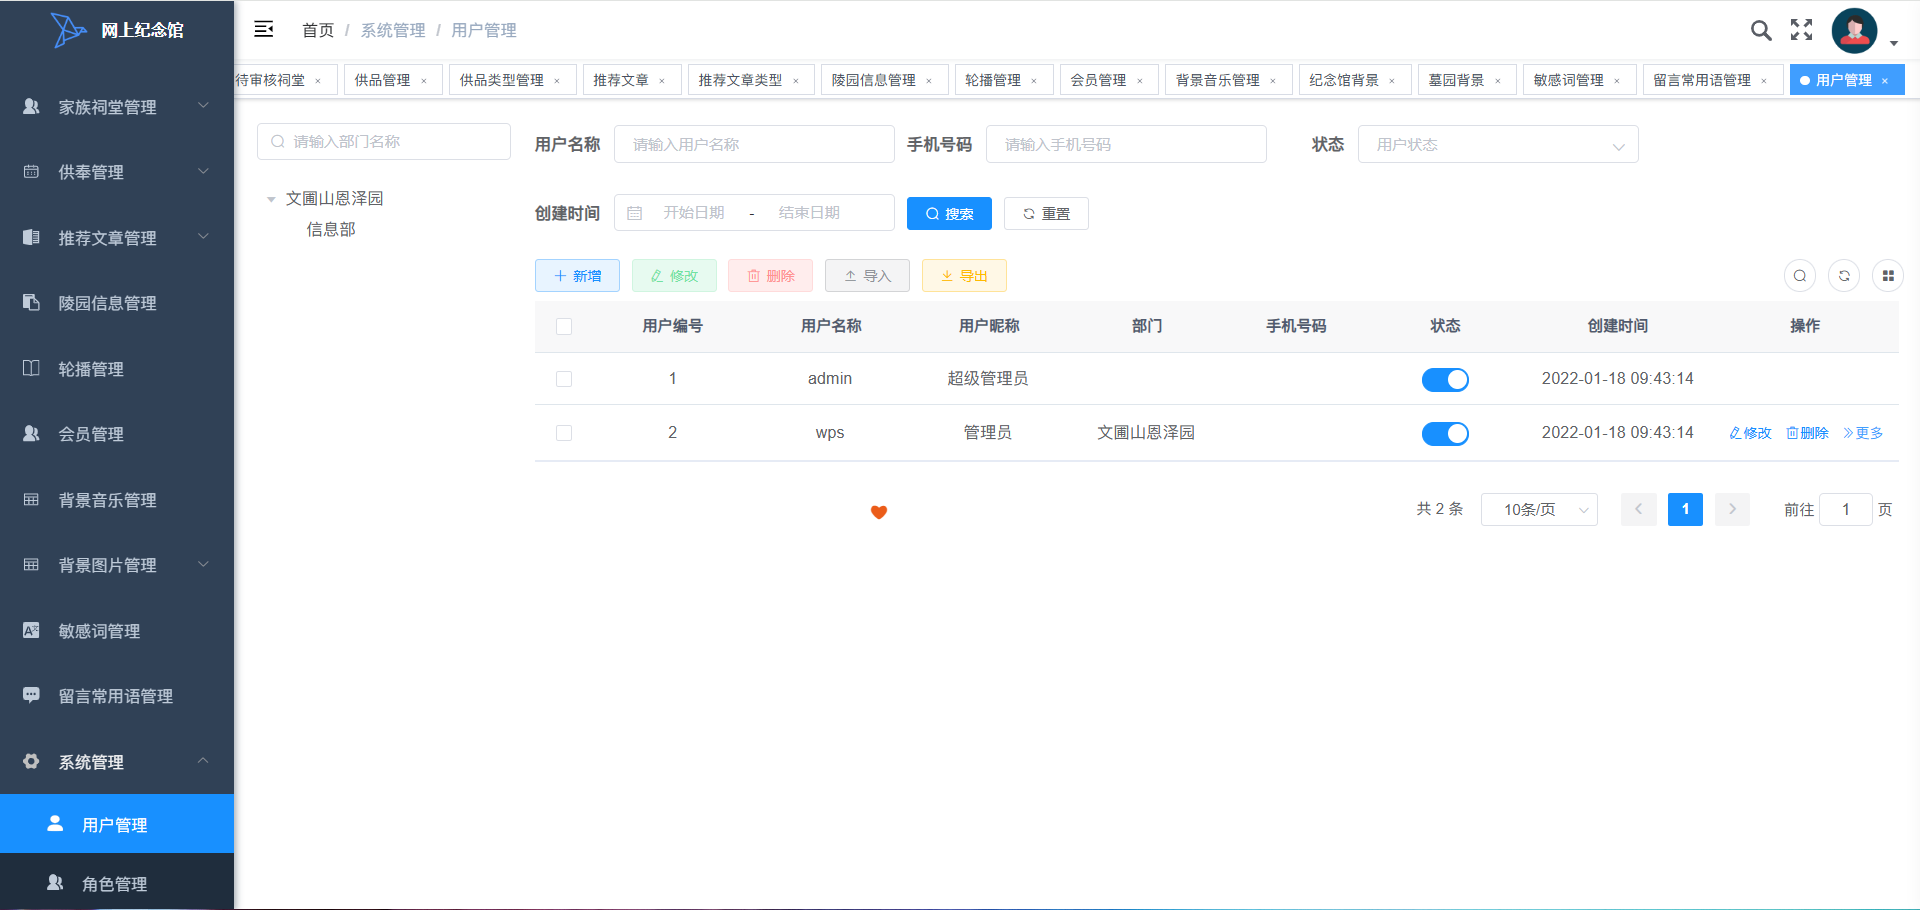This screenshot has height=910, width=1920.
Task: Toggle the sidebar hamburger icon
Action: pyautogui.click(x=264, y=29)
